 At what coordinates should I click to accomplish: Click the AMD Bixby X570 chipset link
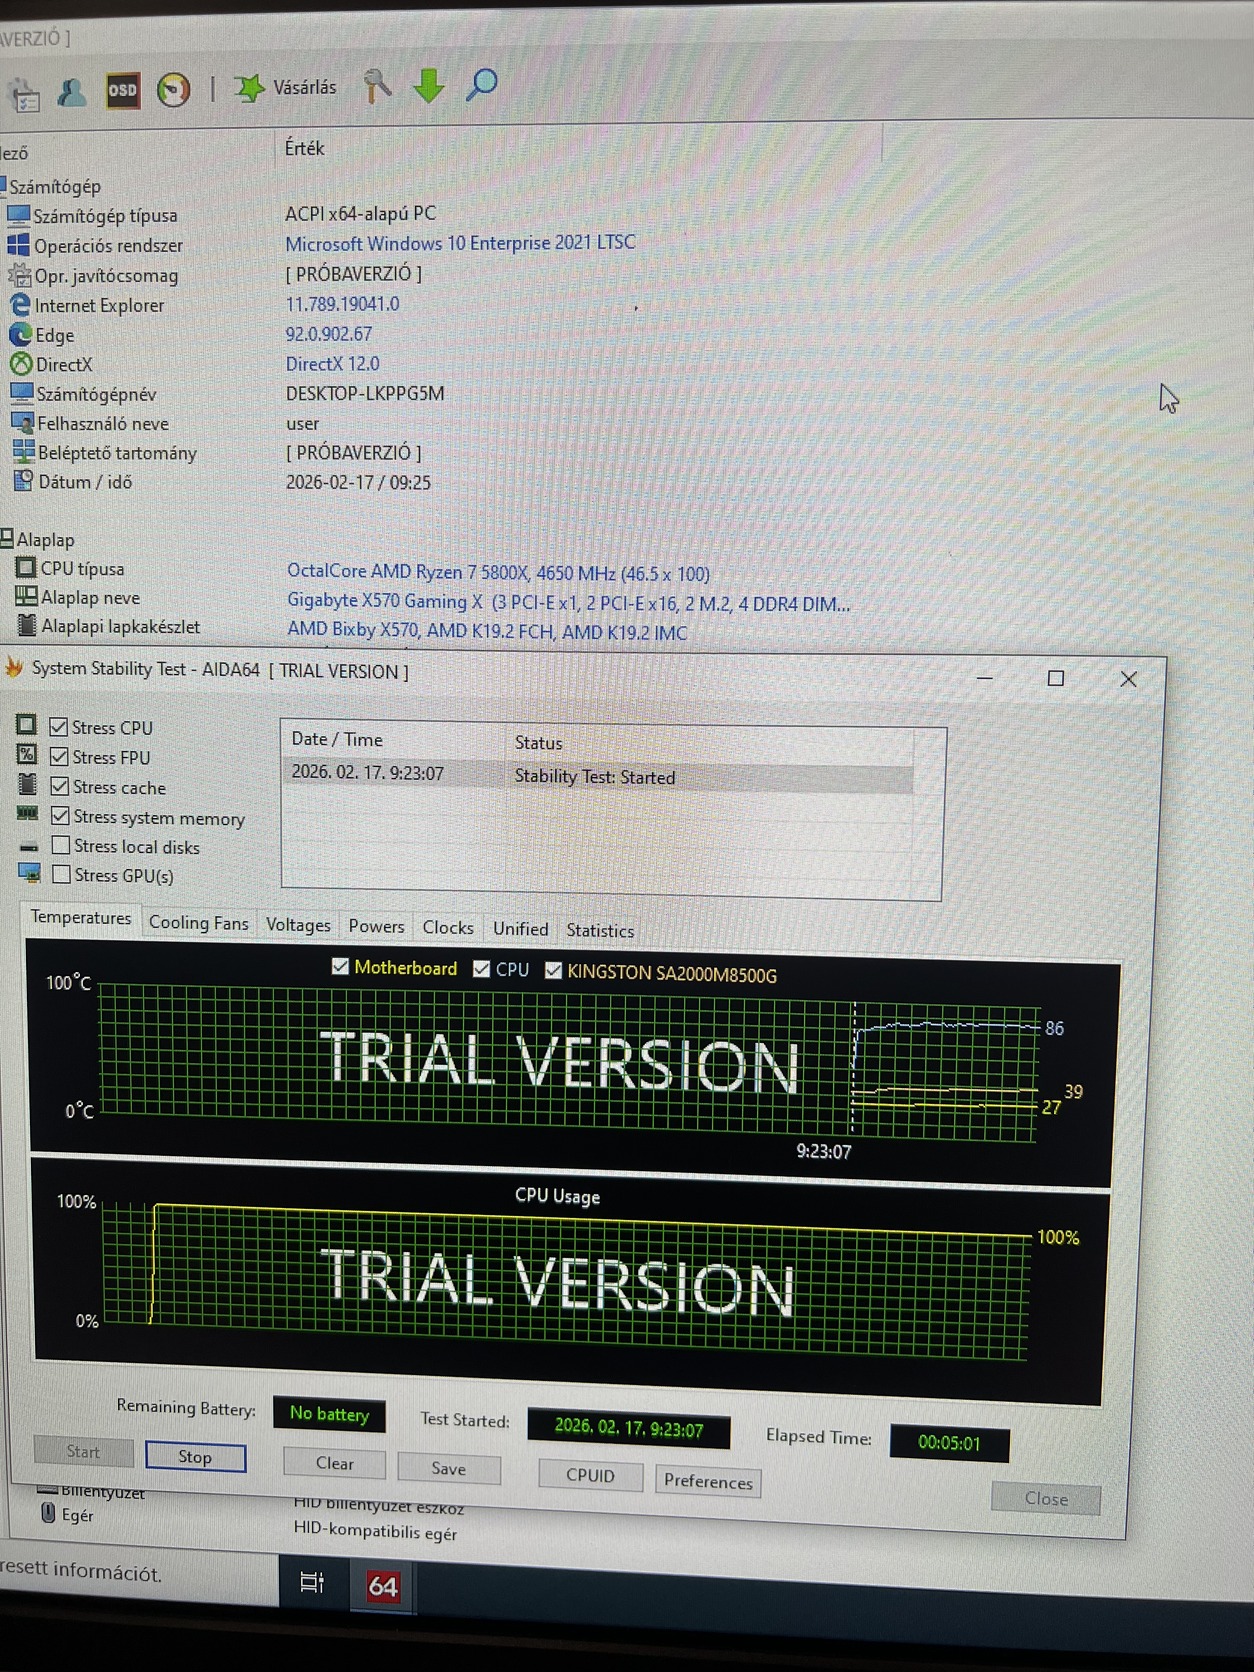click(x=487, y=632)
